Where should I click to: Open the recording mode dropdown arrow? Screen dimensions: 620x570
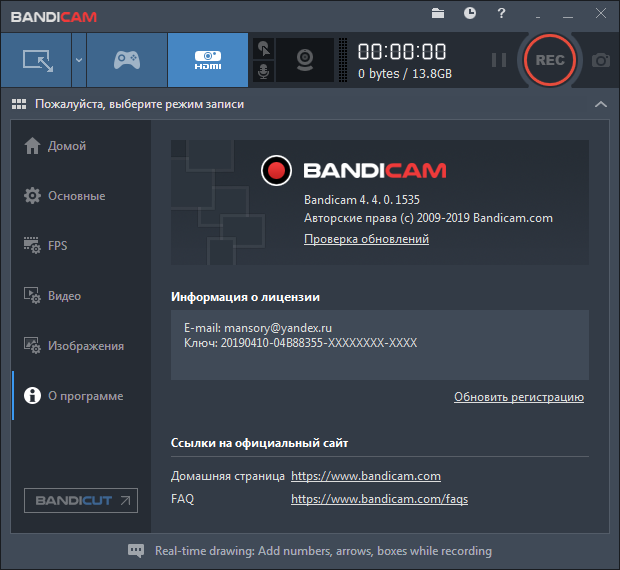point(78,60)
